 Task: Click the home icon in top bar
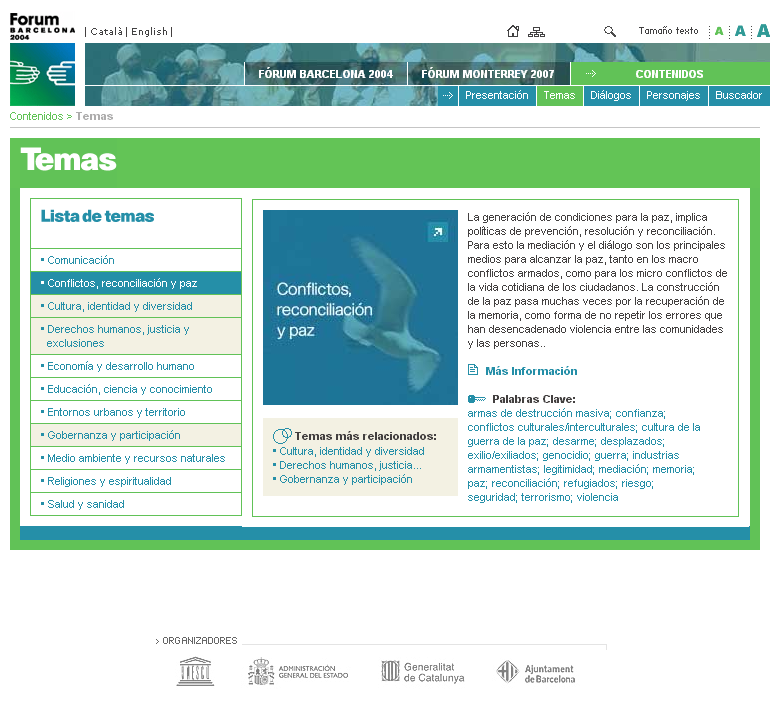point(513,31)
